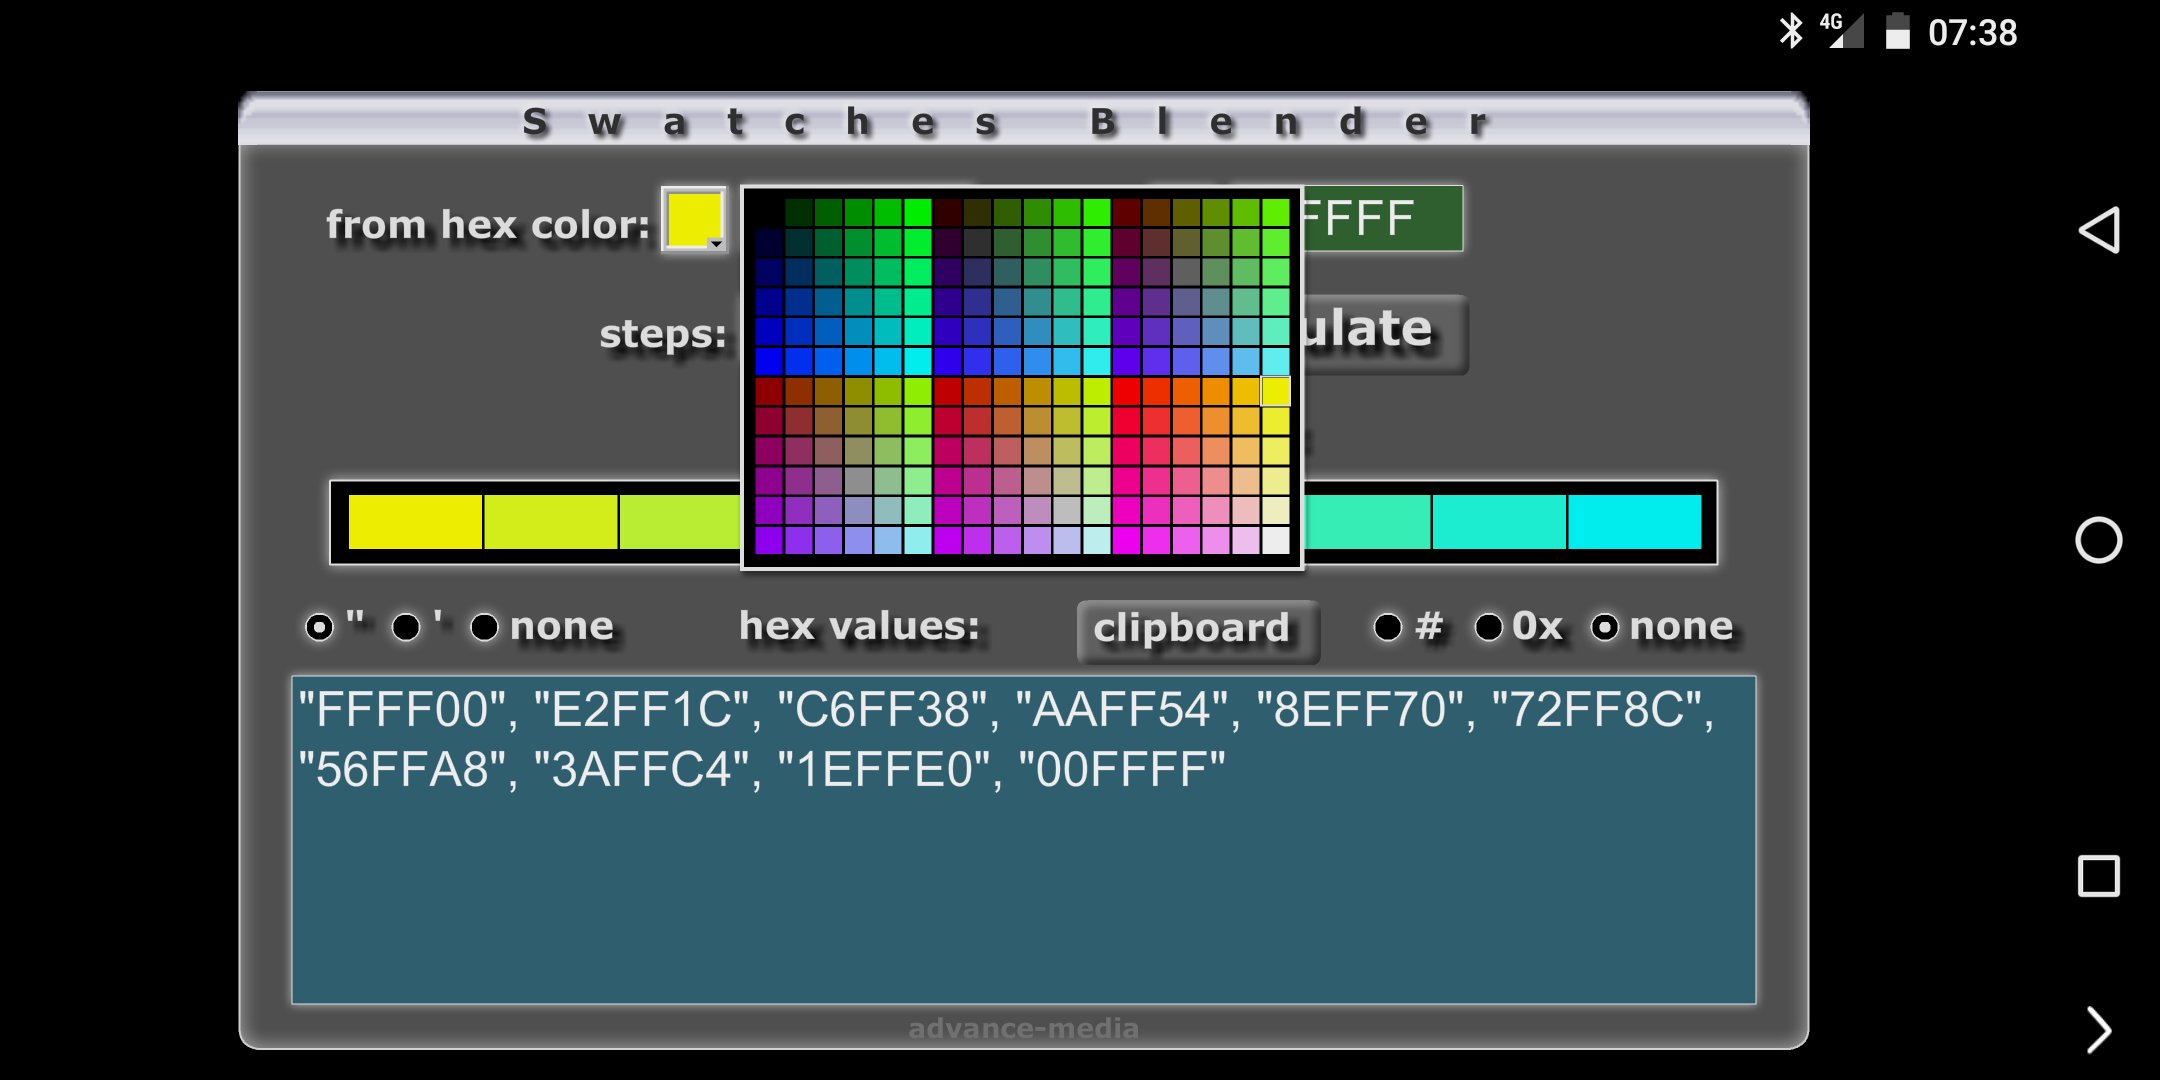Pick pure white in palette's bottom-right corner
Viewport: 2160px width, 1080px height.
point(1276,541)
